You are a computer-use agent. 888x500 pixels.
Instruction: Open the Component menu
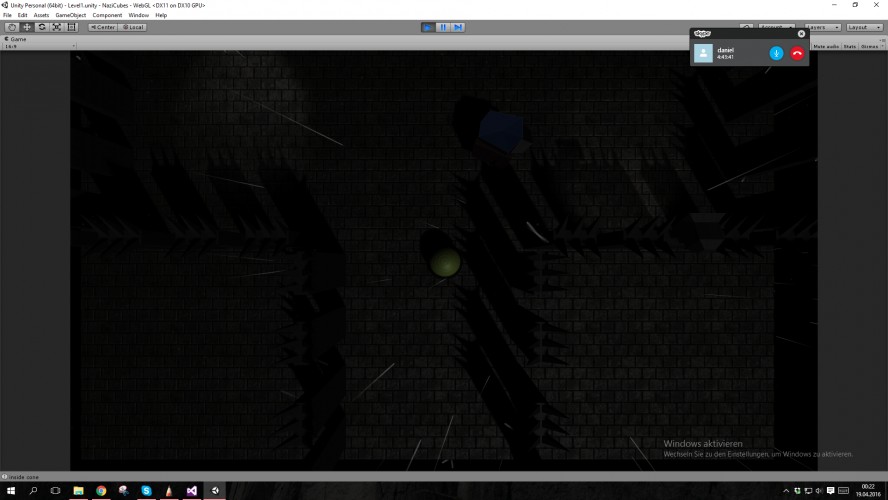(107, 15)
